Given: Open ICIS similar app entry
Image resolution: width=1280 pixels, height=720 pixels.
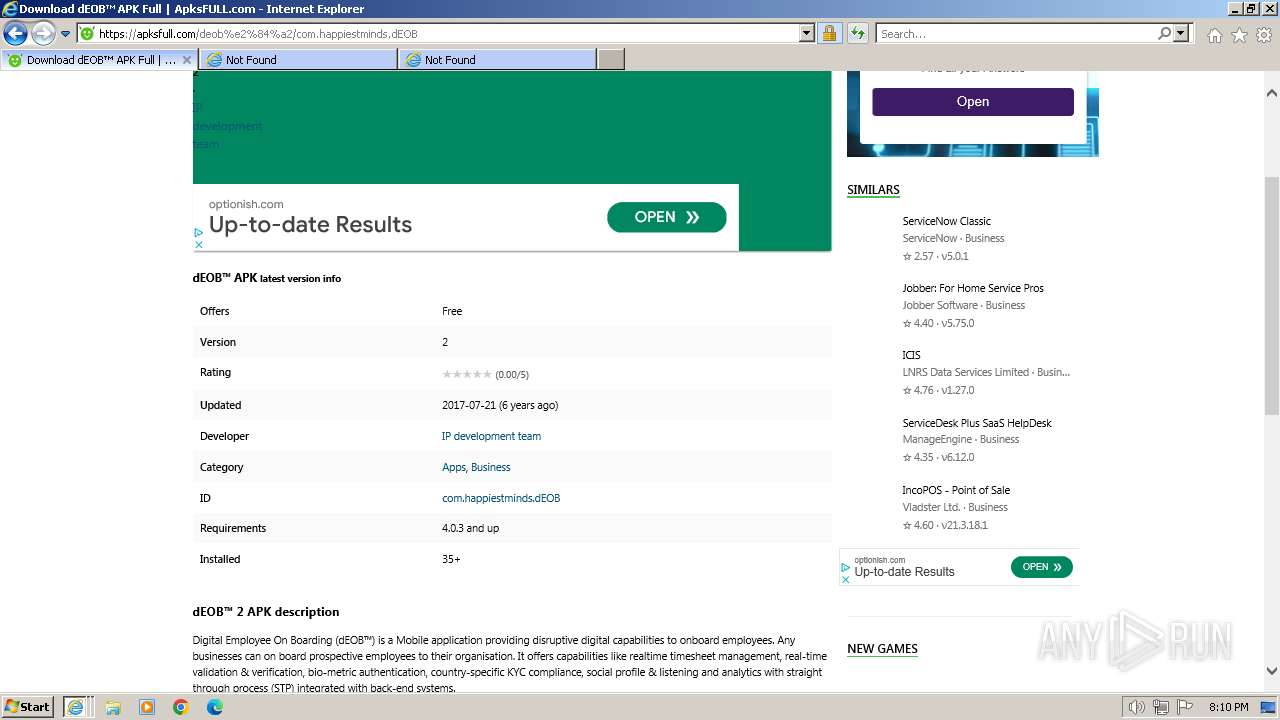Looking at the screenshot, I should pyautogui.click(x=911, y=355).
